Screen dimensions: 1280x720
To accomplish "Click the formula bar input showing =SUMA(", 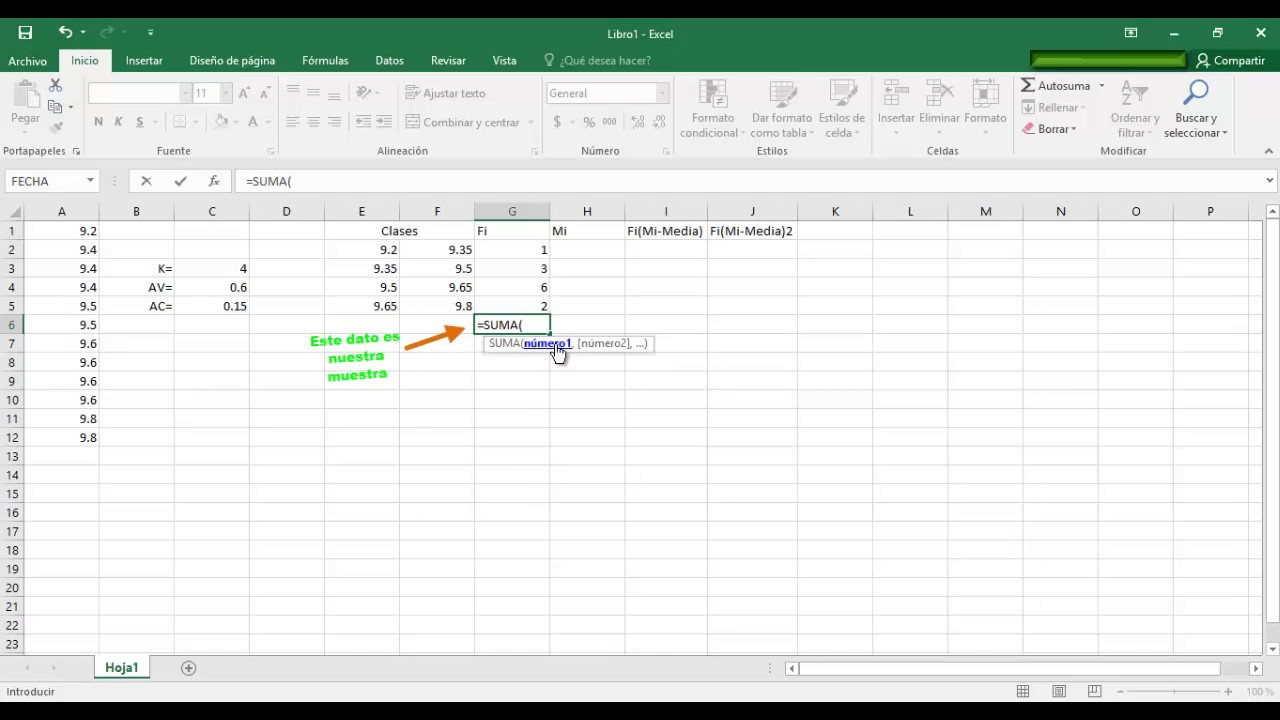I will click(x=748, y=181).
